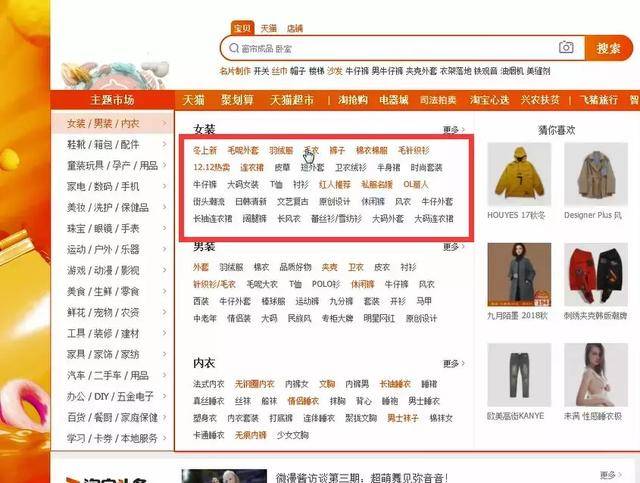Open 淘抢购 in the navigation bar
640x483 pixels.
[353, 100]
